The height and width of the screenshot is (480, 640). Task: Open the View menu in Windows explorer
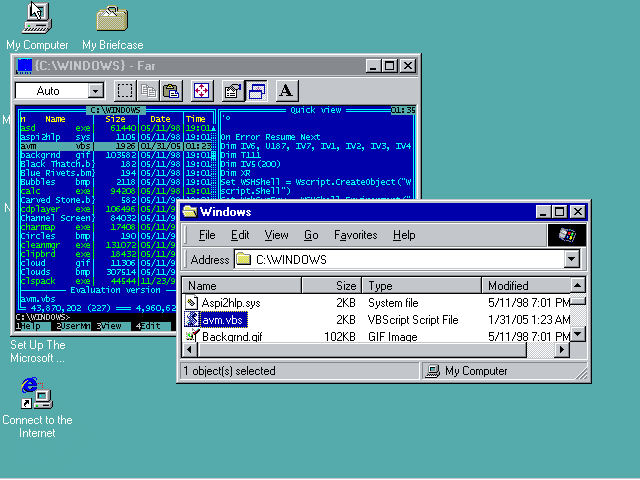point(276,235)
